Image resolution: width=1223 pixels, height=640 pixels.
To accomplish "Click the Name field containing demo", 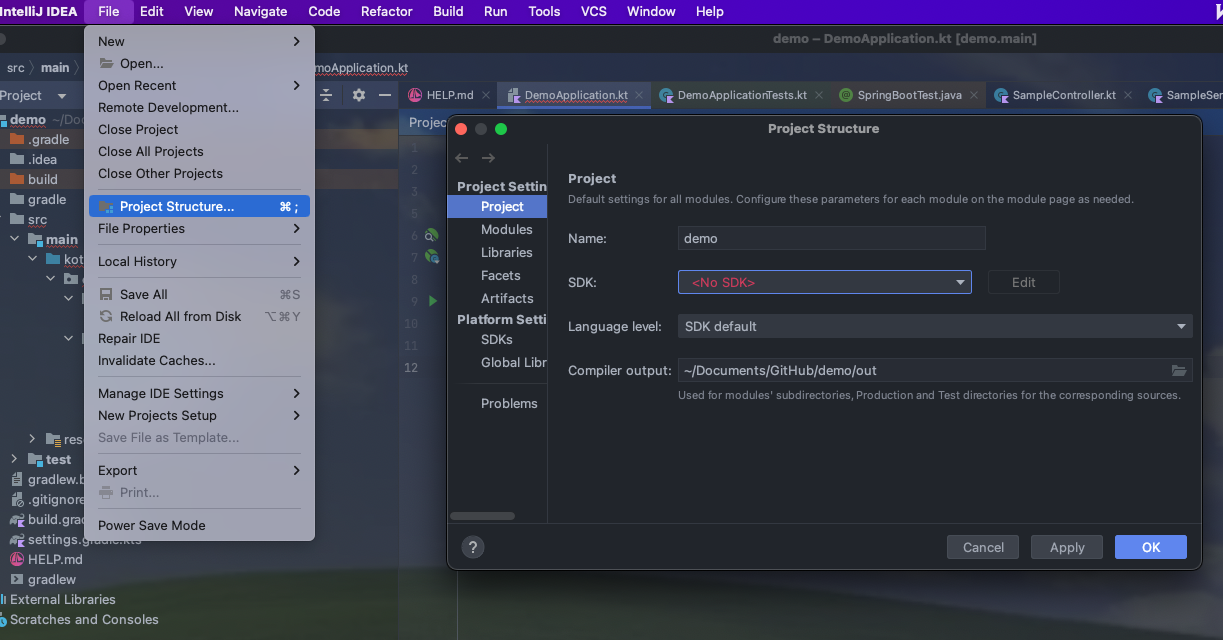I will [832, 238].
